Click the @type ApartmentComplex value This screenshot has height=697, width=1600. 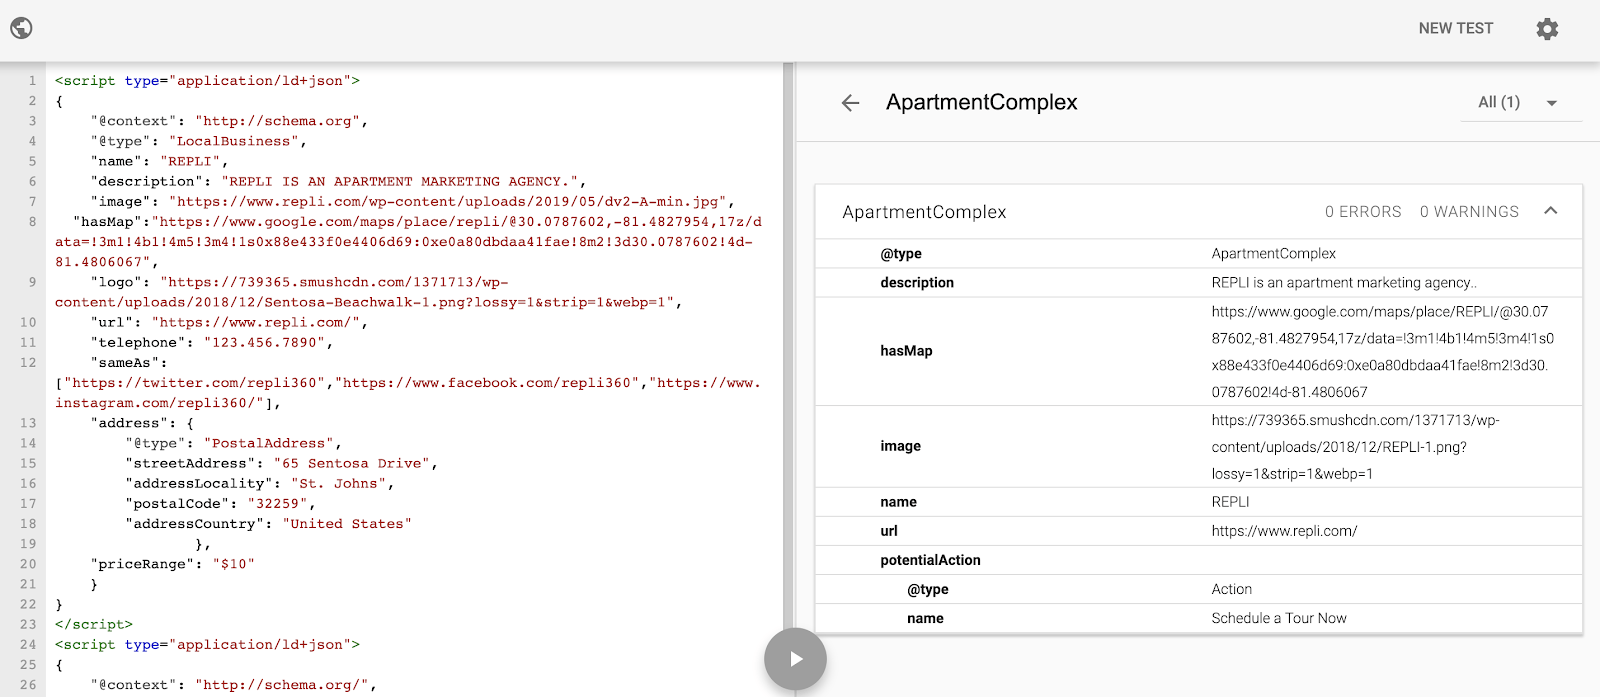click(1273, 254)
